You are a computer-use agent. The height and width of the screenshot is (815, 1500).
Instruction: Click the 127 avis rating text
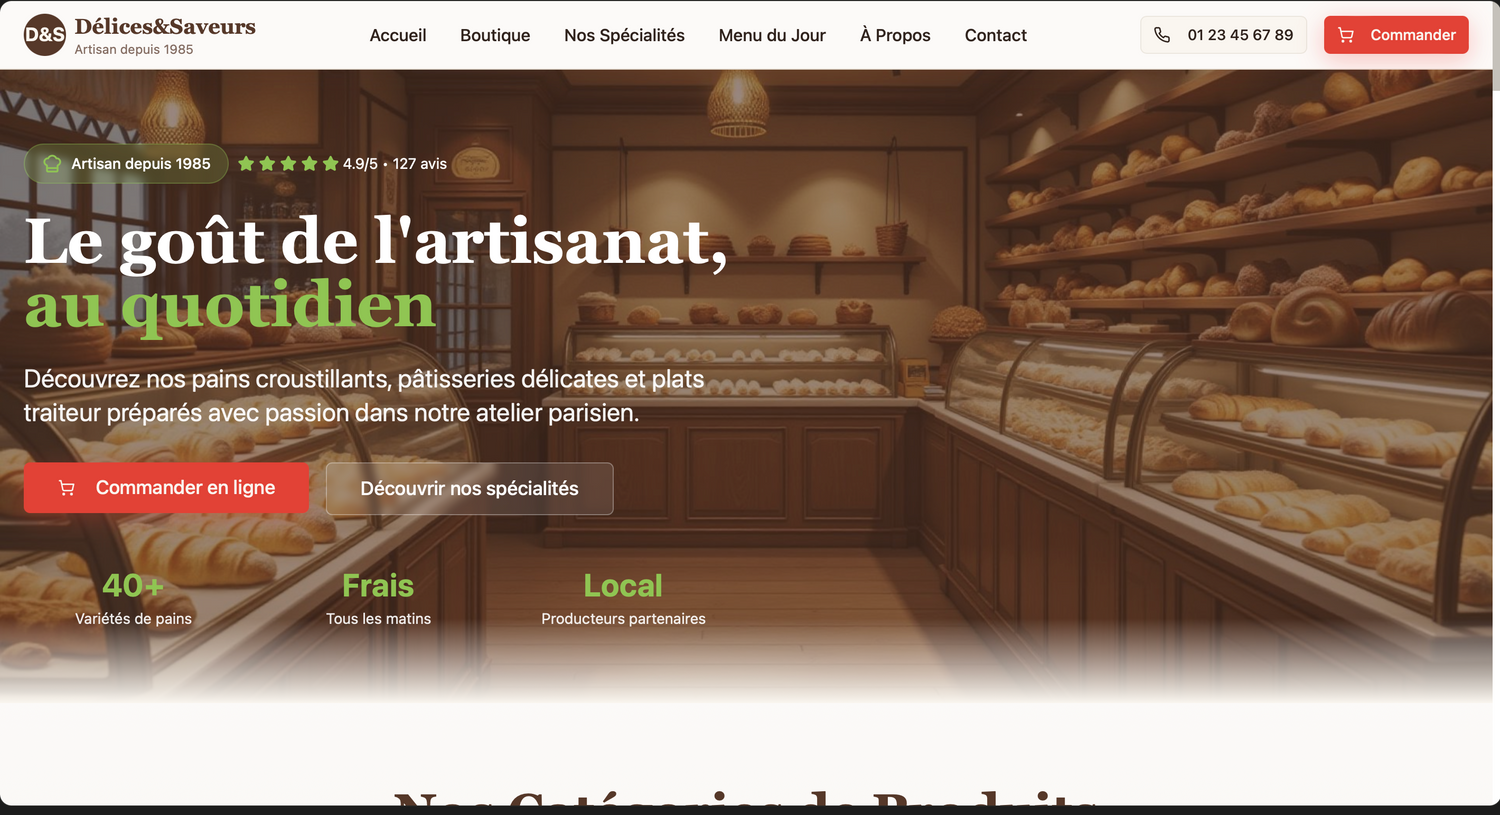coord(419,164)
